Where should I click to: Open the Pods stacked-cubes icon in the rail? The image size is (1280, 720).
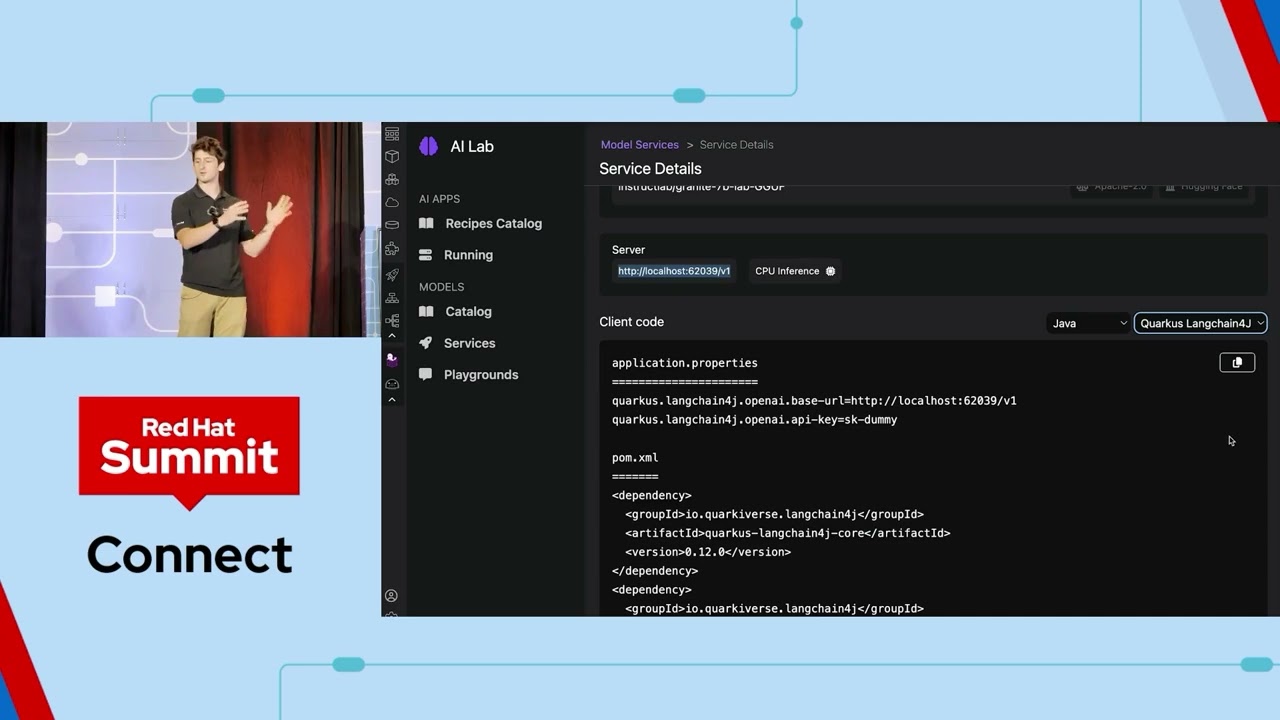click(392, 179)
